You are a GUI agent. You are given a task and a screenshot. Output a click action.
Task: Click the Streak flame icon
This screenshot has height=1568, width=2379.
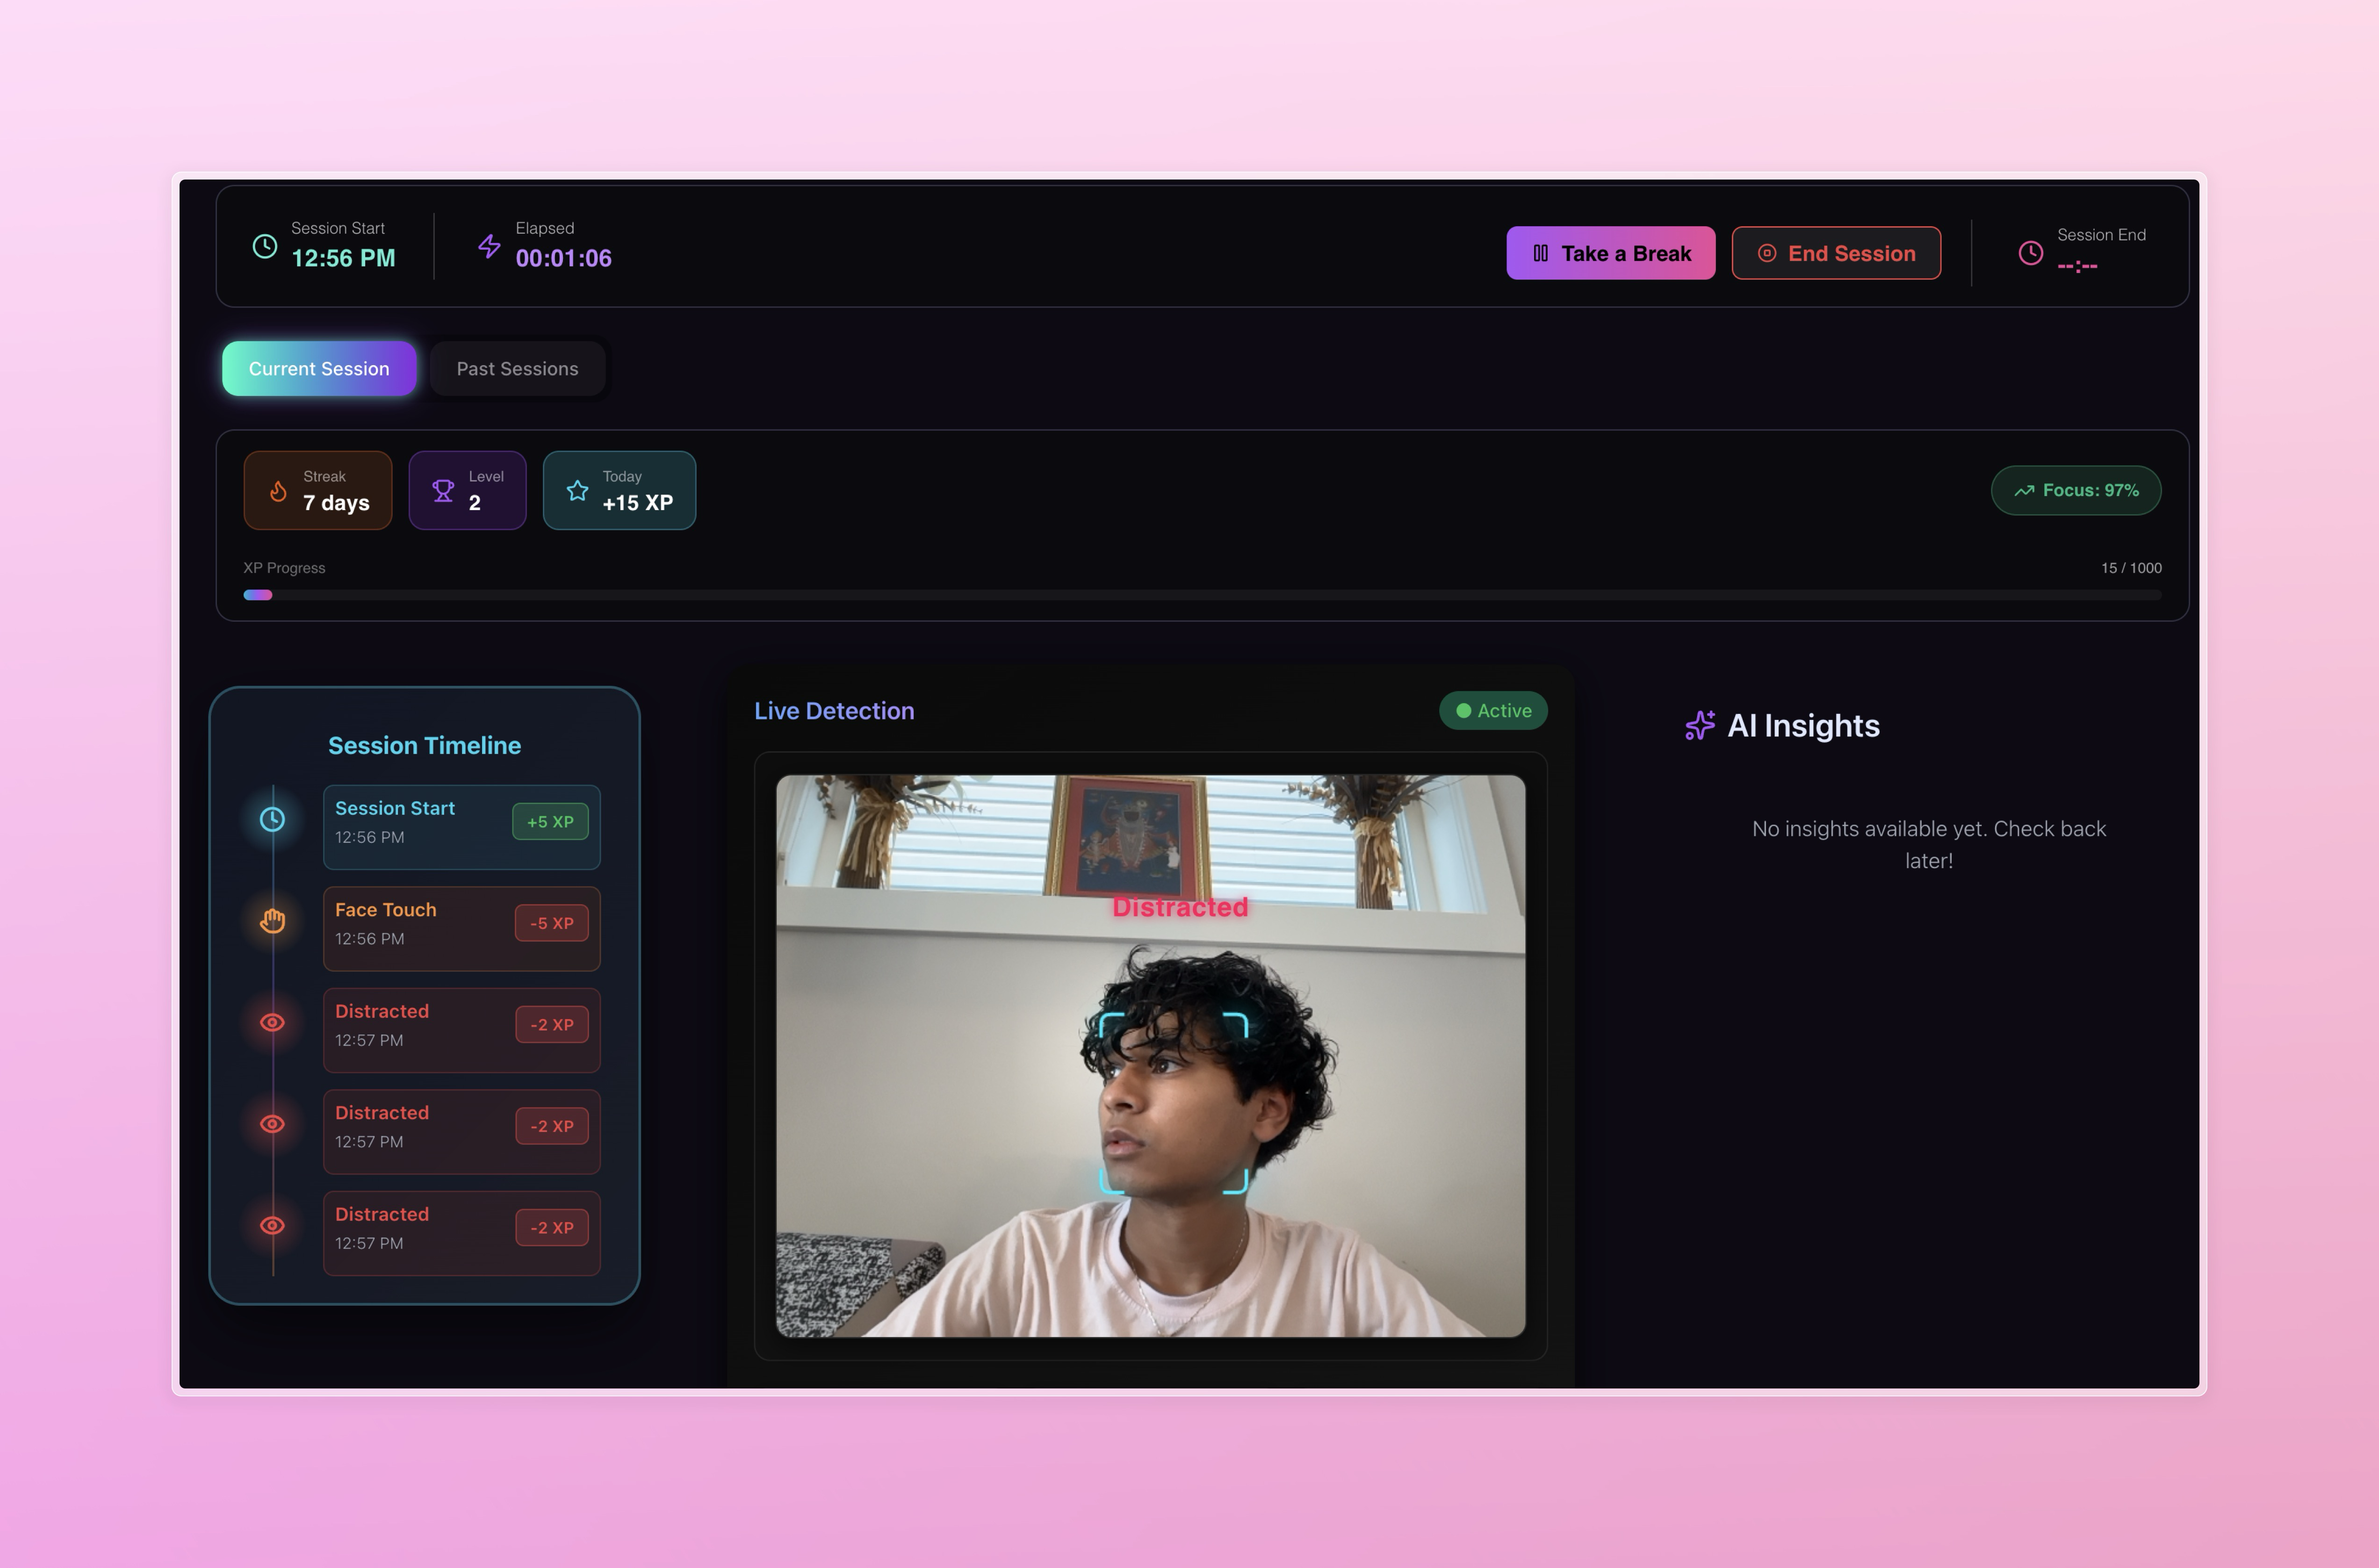278,491
